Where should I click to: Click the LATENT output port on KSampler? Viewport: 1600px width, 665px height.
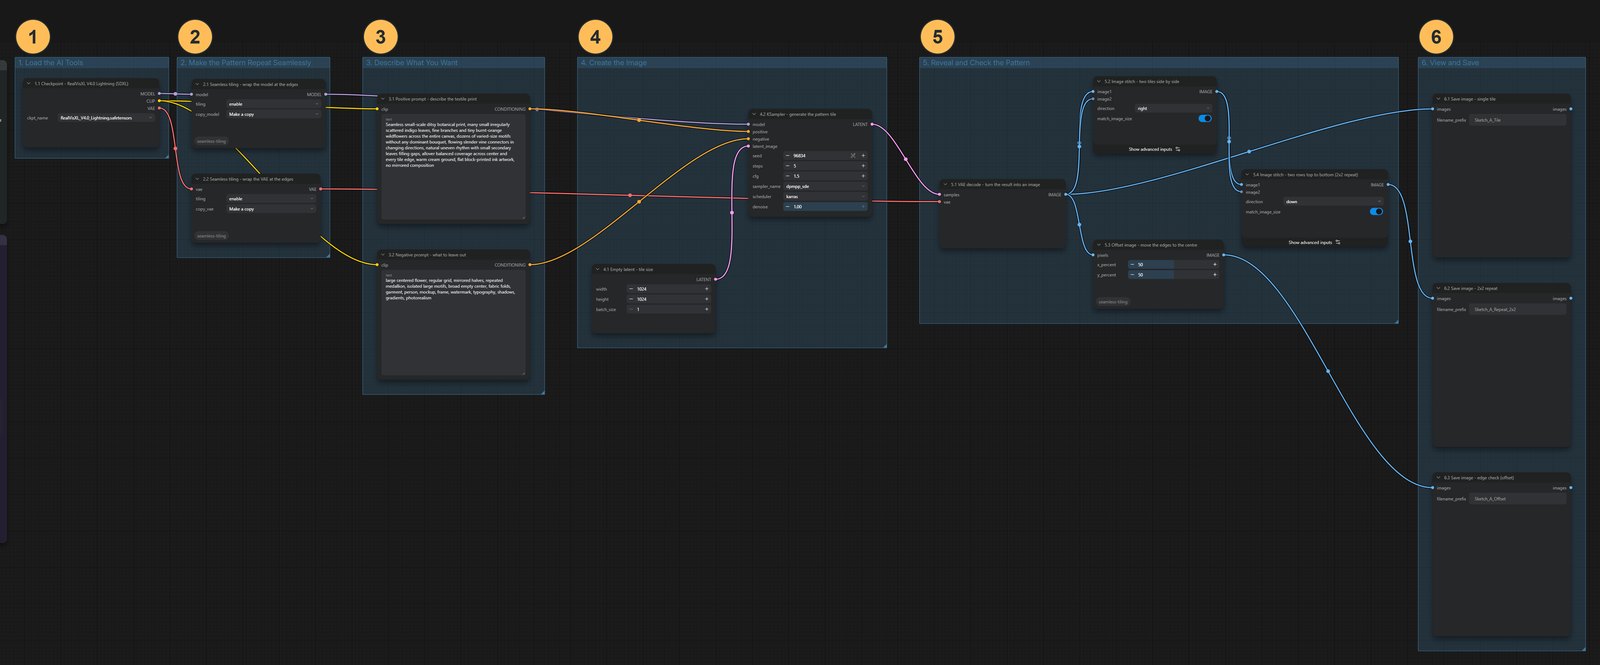pyautogui.click(x=872, y=125)
